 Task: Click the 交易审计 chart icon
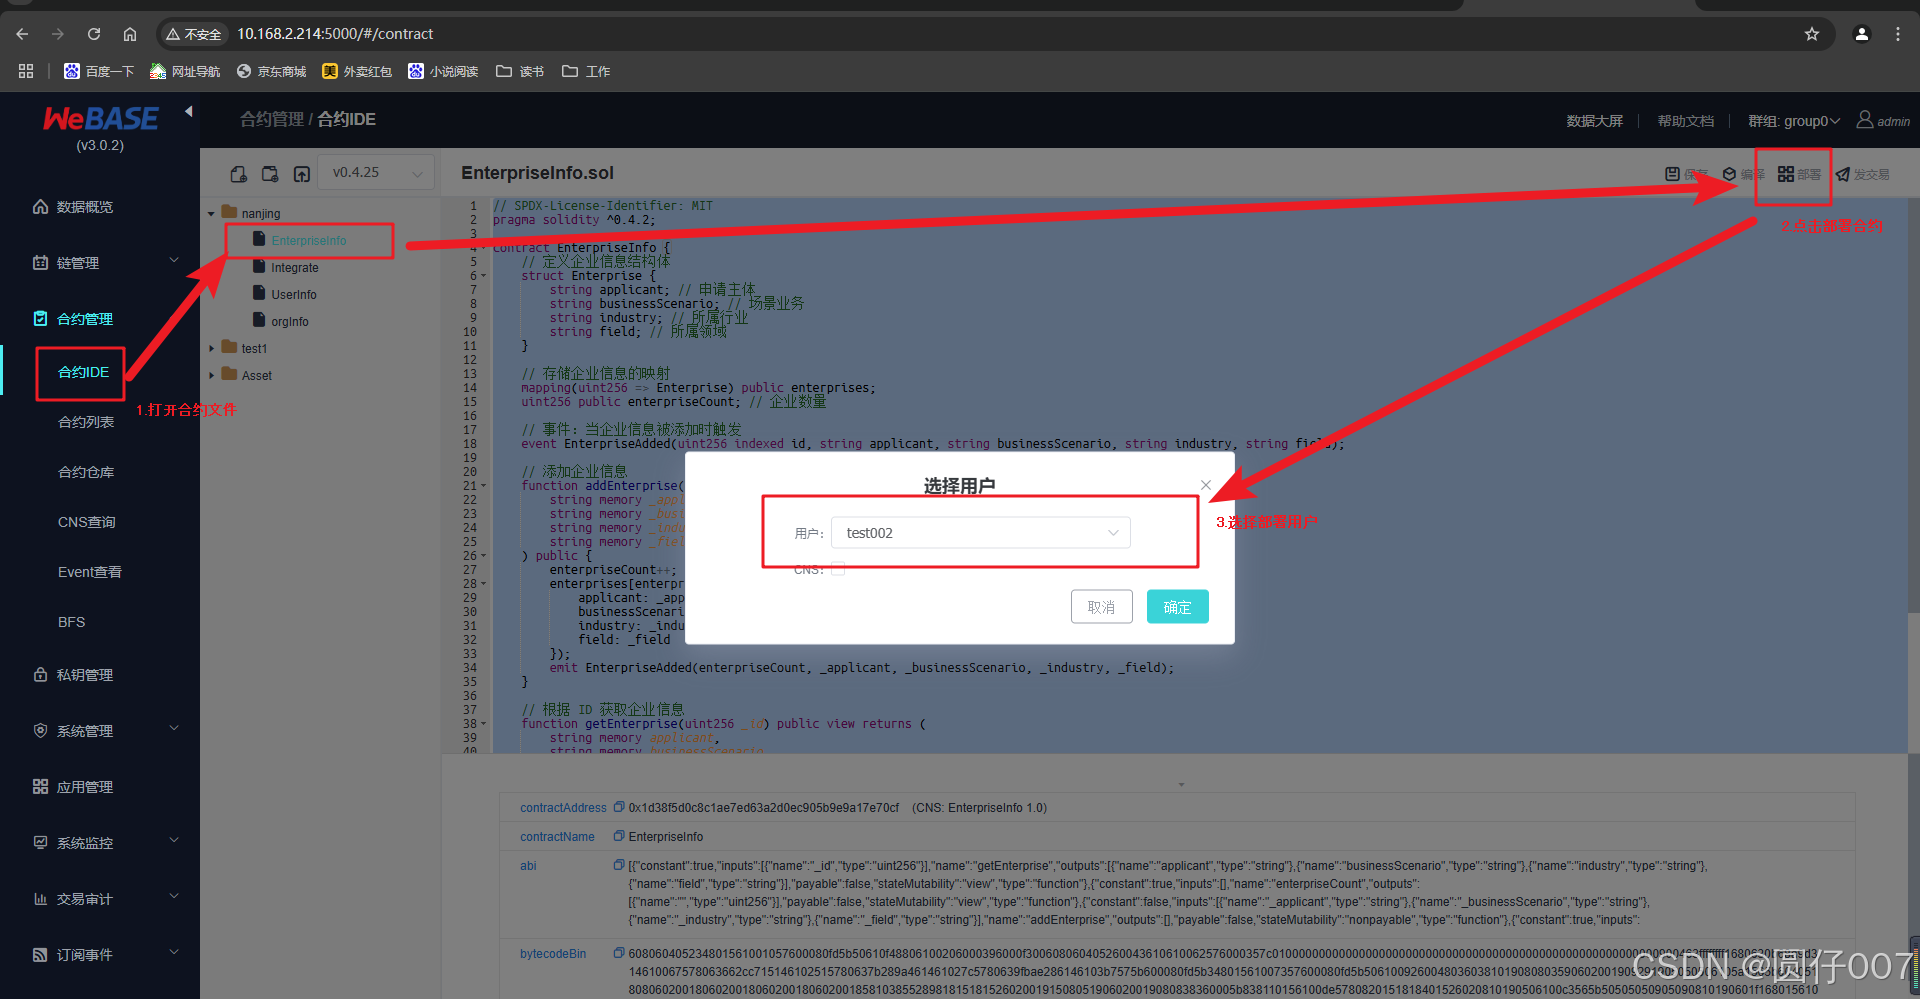point(40,899)
